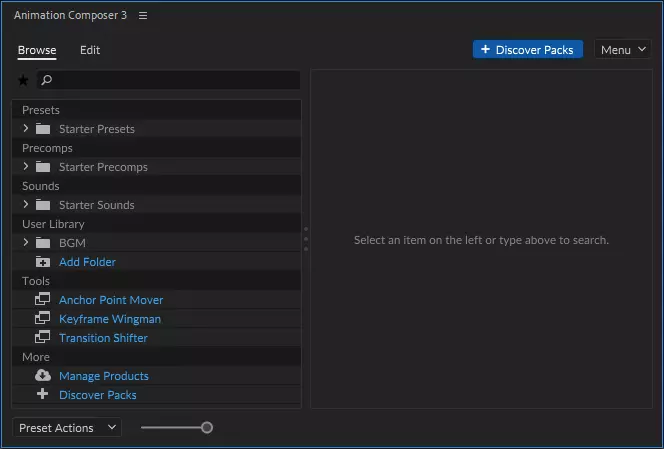The width and height of the screenshot is (664, 449).
Task: Switch to the Browse tab
Action: coord(37,50)
